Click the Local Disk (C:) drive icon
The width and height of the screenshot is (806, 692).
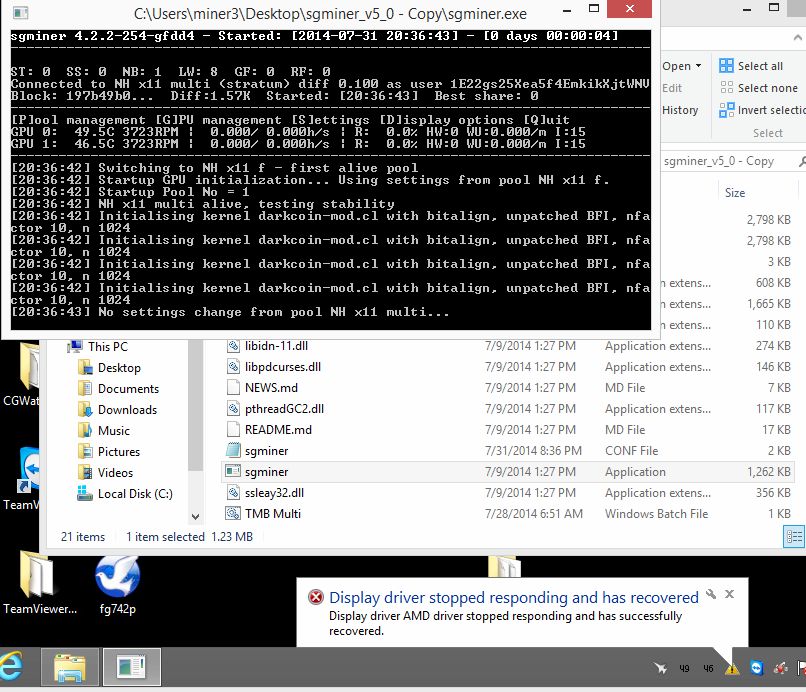coord(84,494)
